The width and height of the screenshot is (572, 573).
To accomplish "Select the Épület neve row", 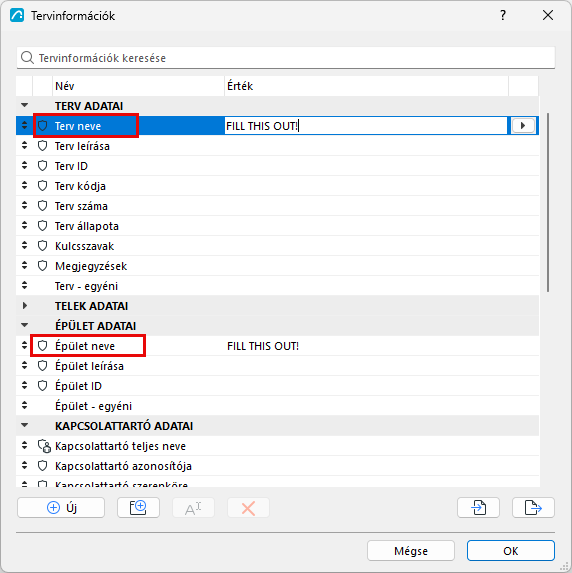I will click(277, 346).
